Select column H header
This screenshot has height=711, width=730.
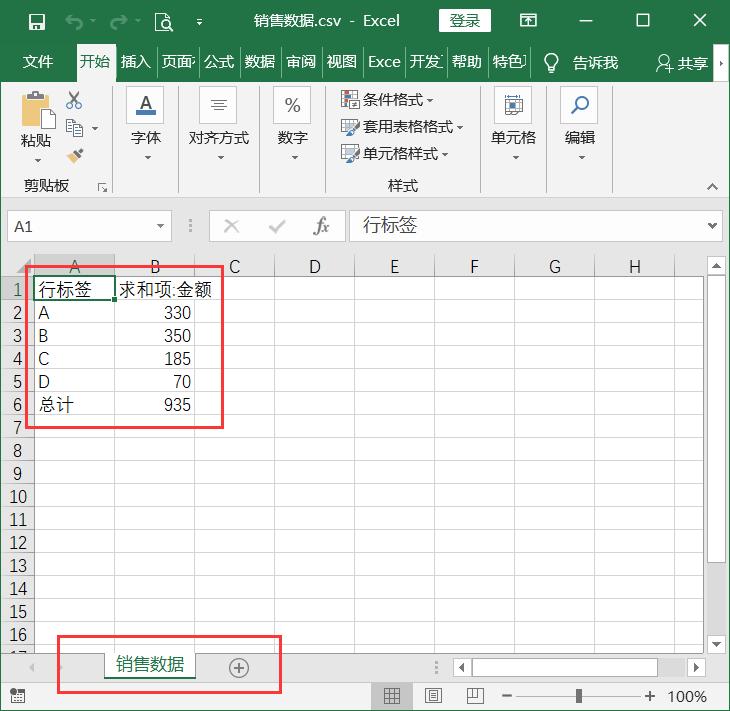(635, 266)
